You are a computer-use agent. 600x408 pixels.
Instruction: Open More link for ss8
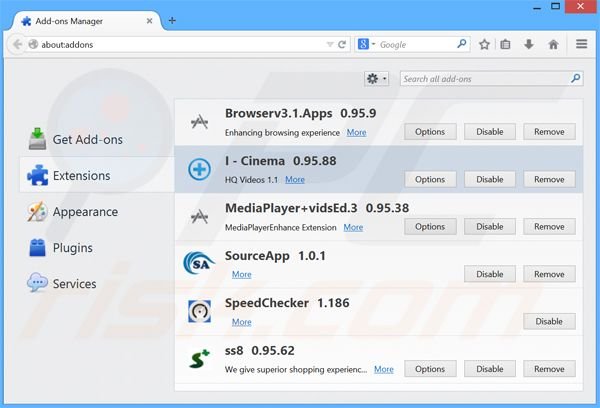[383, 369]
